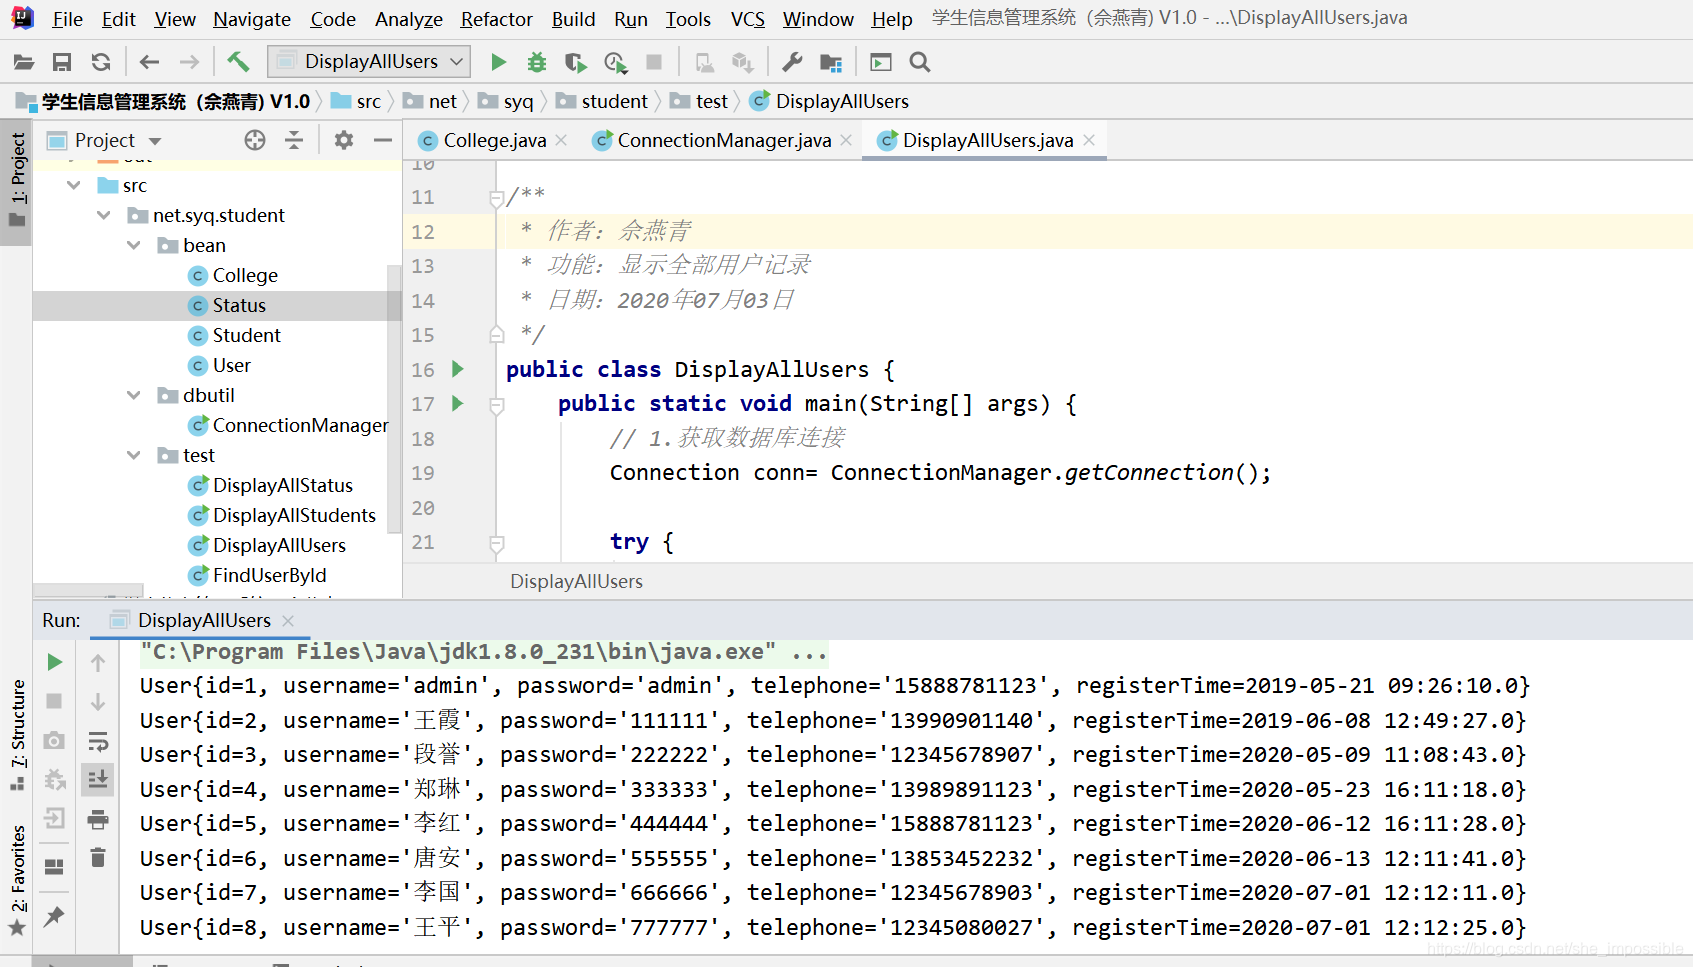Click DisplayAllUsers breadcrumb below the editor

click(576, 581)
